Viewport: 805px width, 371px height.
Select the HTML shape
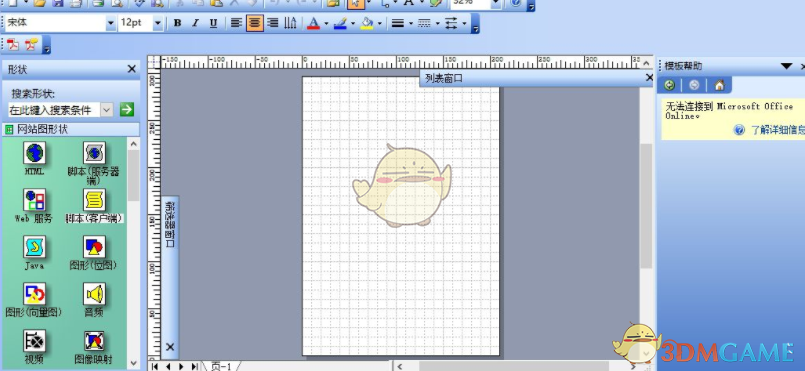(x=34, y=159)
